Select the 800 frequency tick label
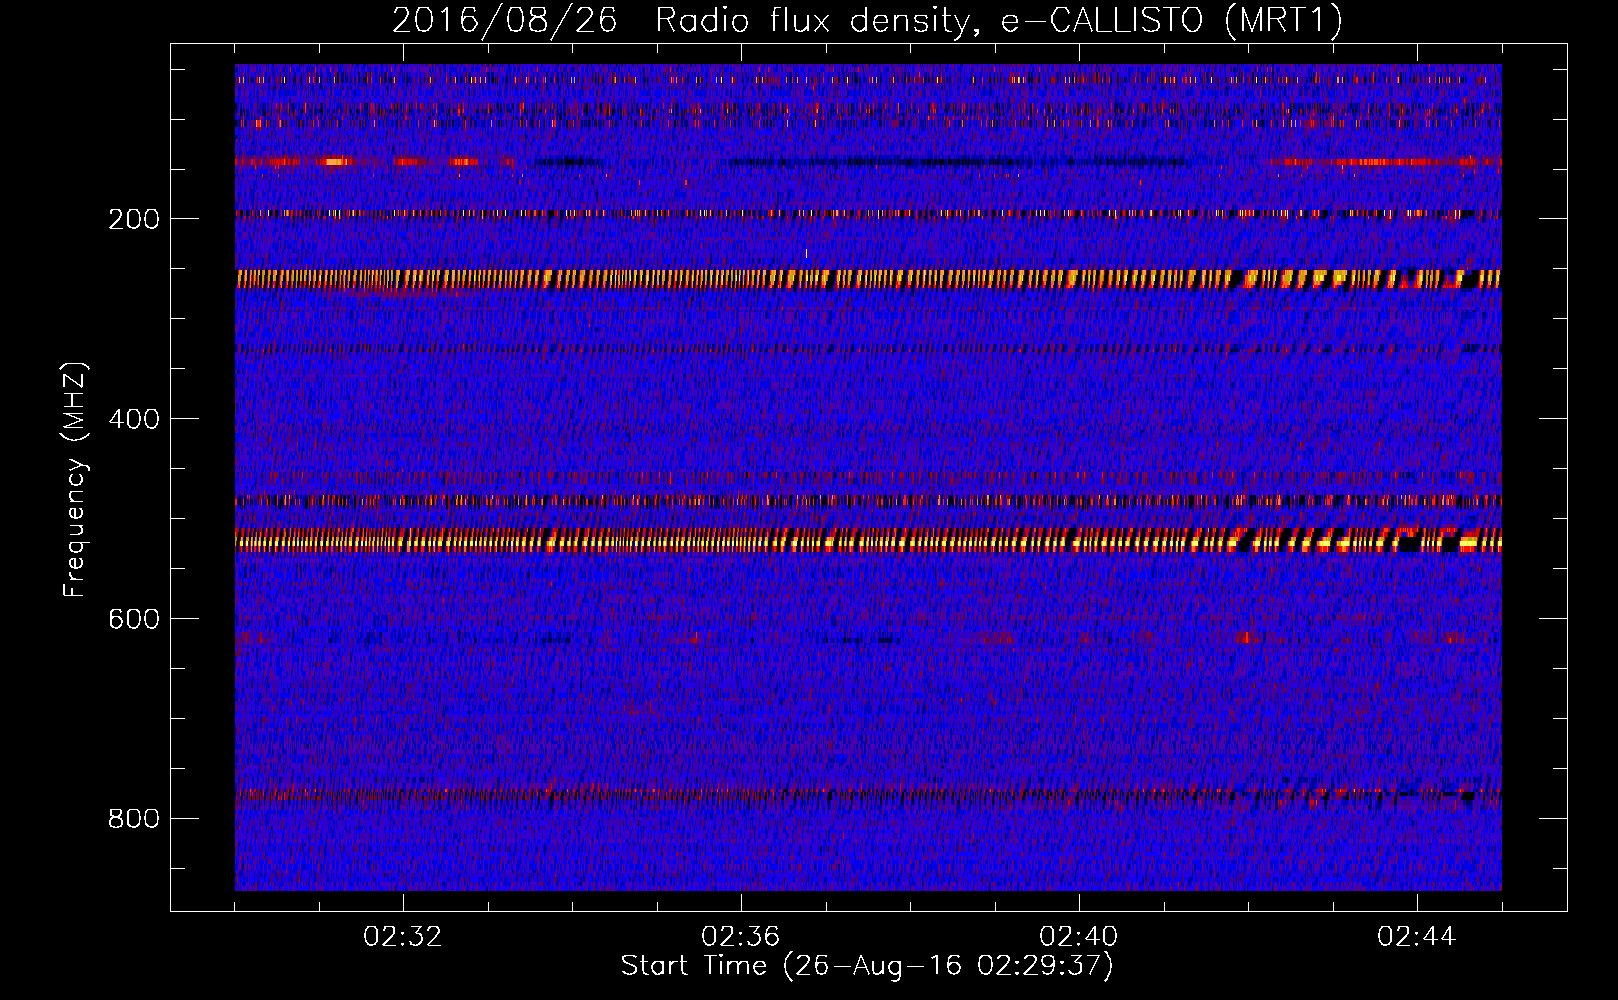The width and height of the screenshot is (1618, 1000). pos(134,819)
